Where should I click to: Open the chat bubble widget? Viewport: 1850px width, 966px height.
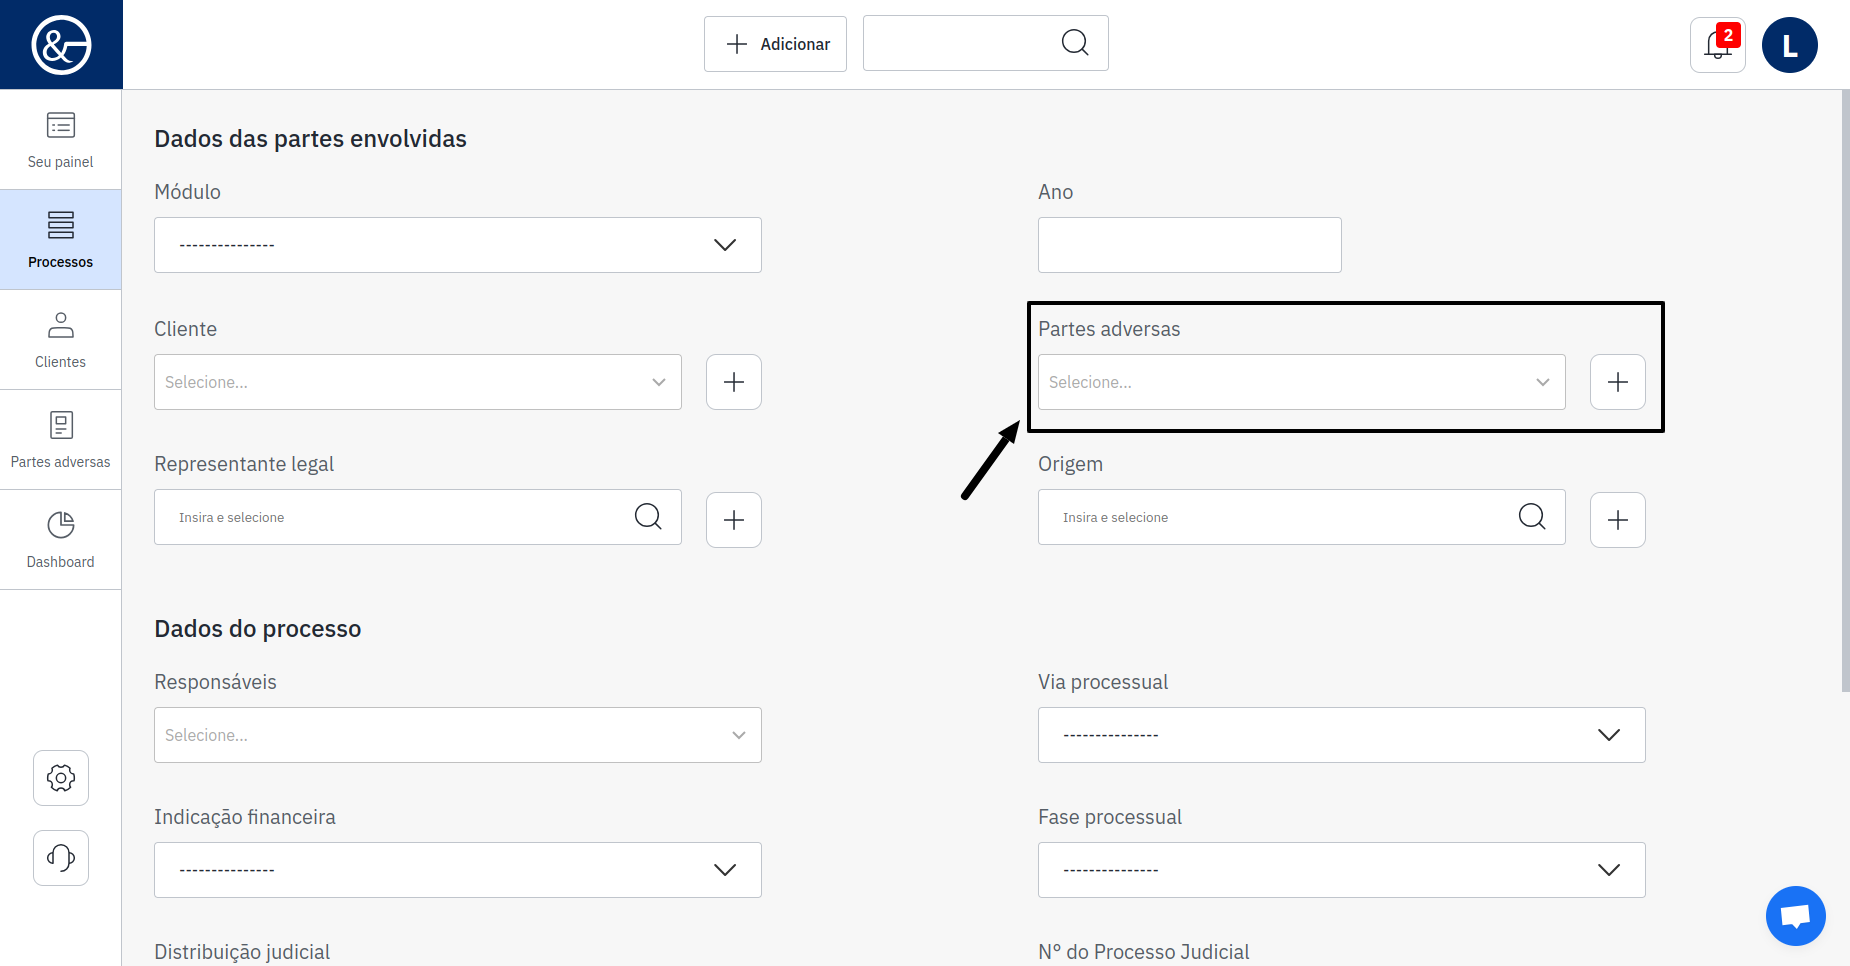[x=1795, y=915]
